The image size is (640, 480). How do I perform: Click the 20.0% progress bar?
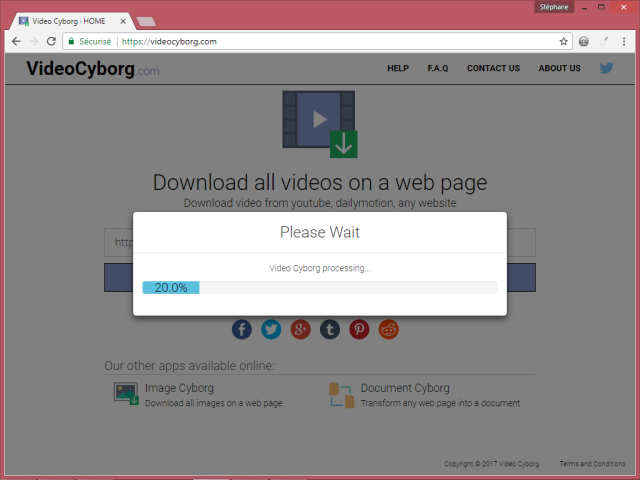320,287
